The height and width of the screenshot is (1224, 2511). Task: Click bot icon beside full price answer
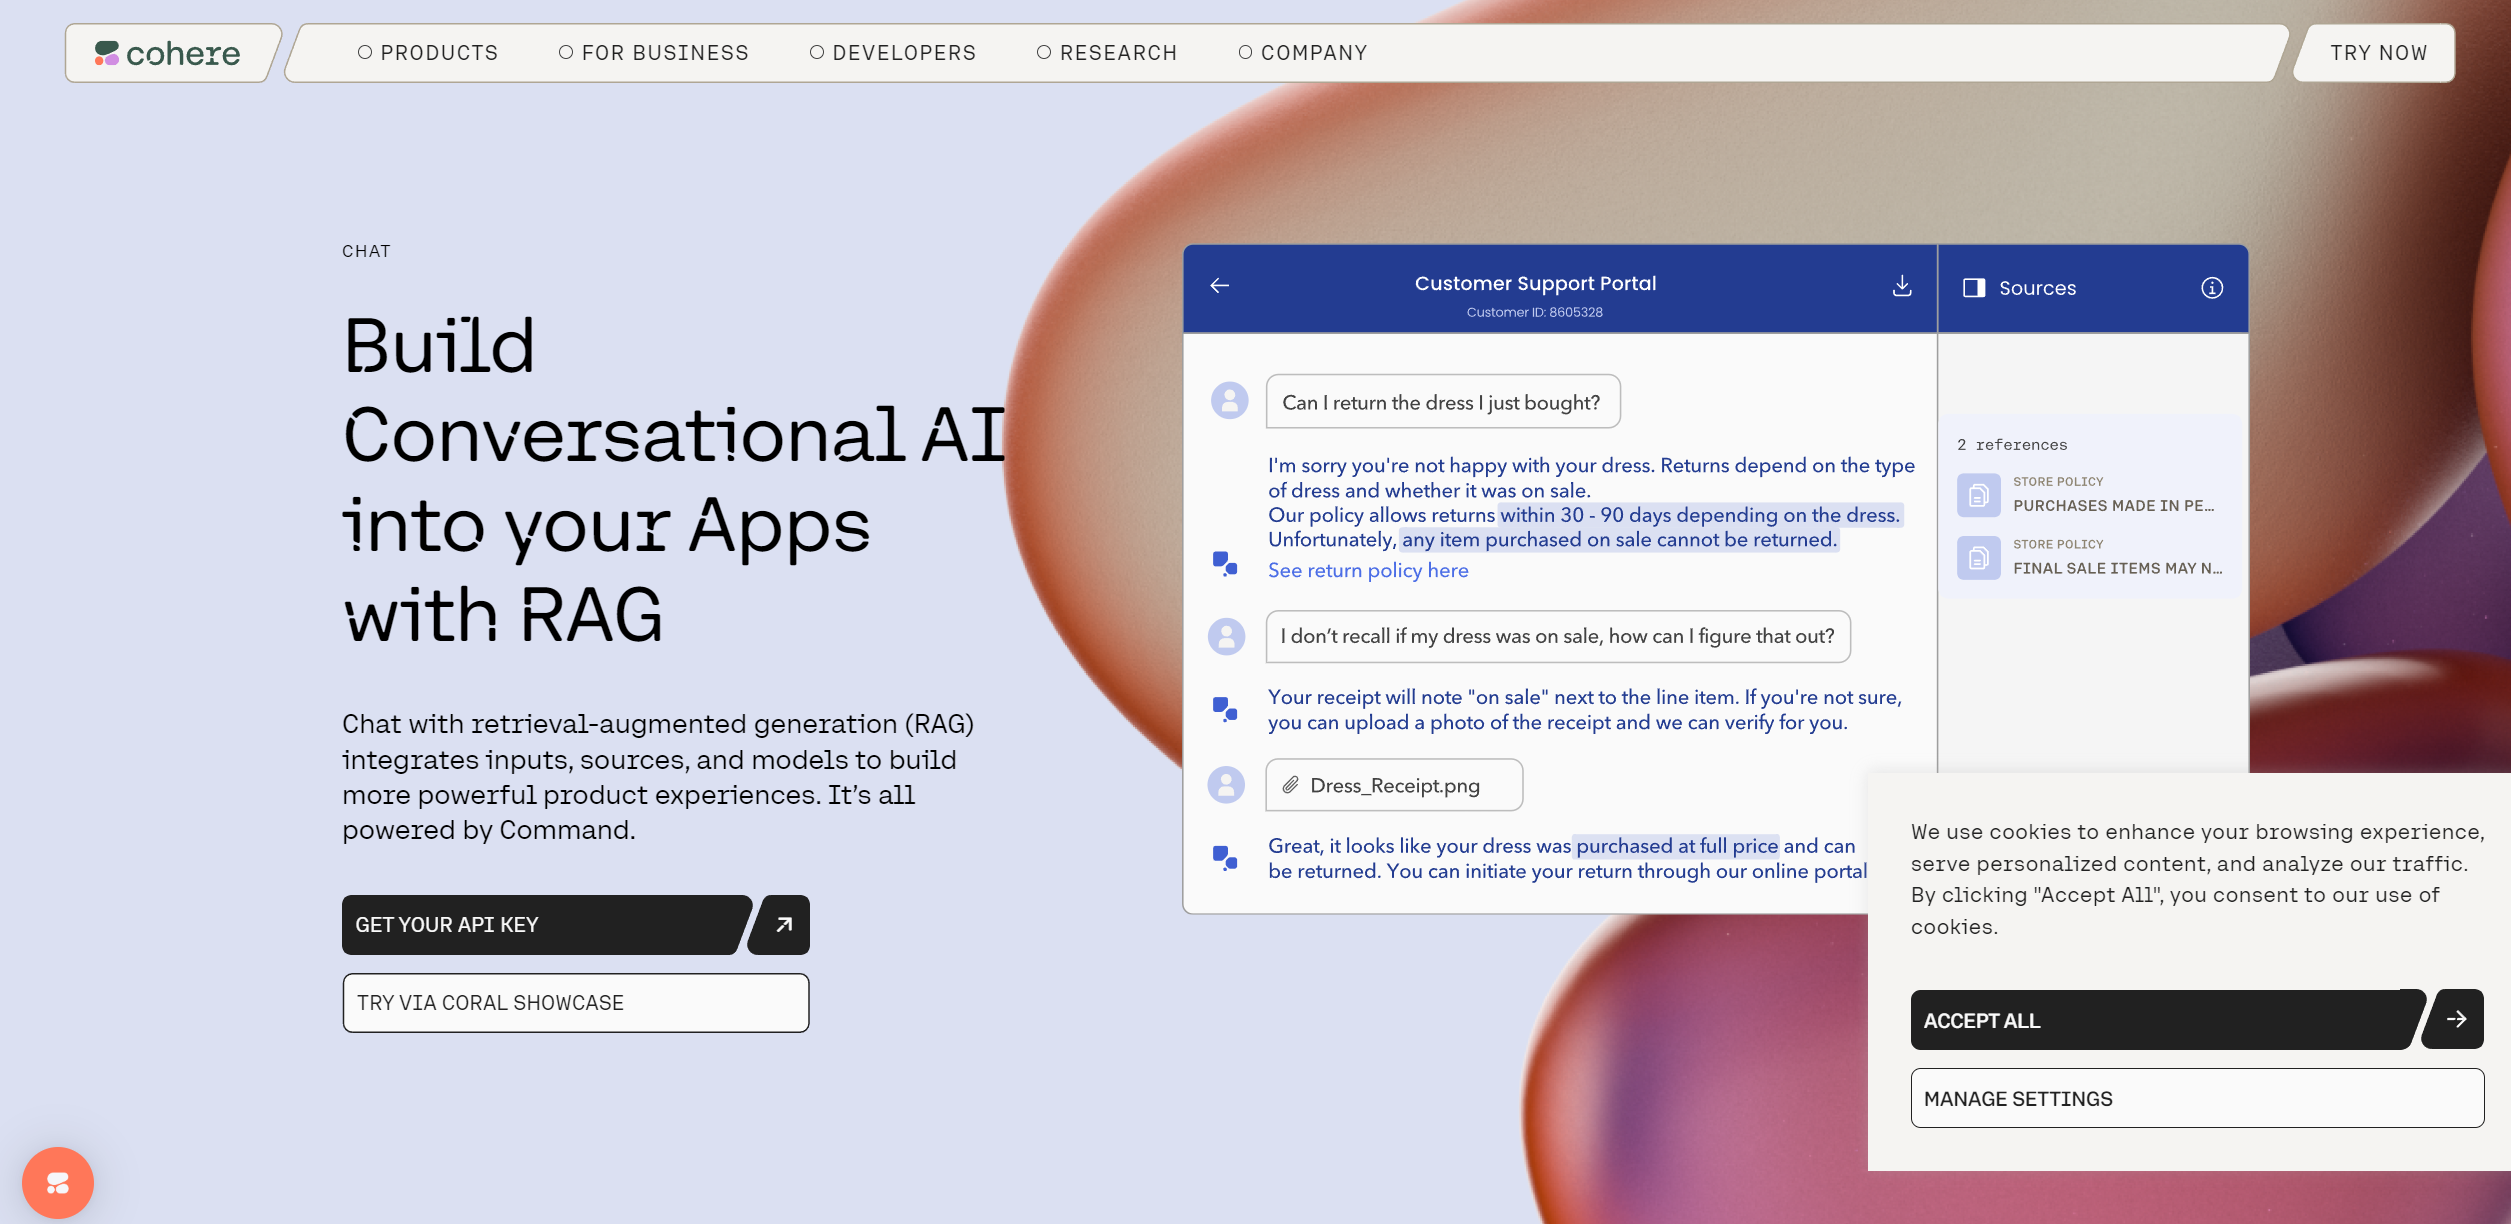coord(1225,857)
